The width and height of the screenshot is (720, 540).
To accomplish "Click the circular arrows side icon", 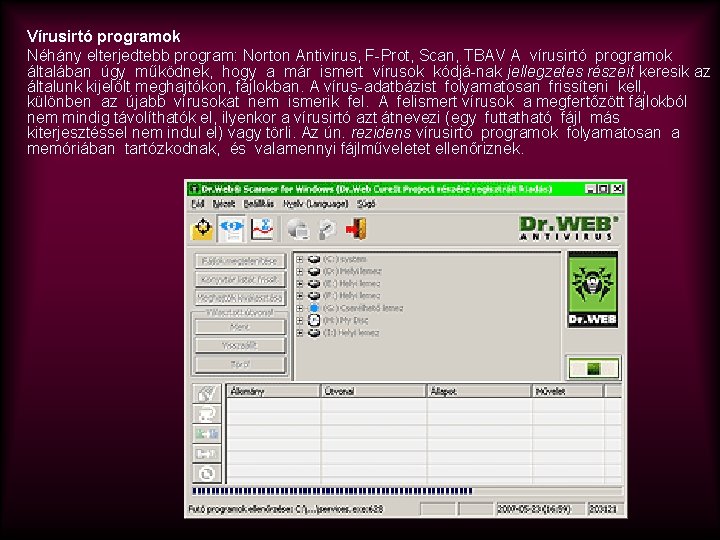I will [207, 473].
